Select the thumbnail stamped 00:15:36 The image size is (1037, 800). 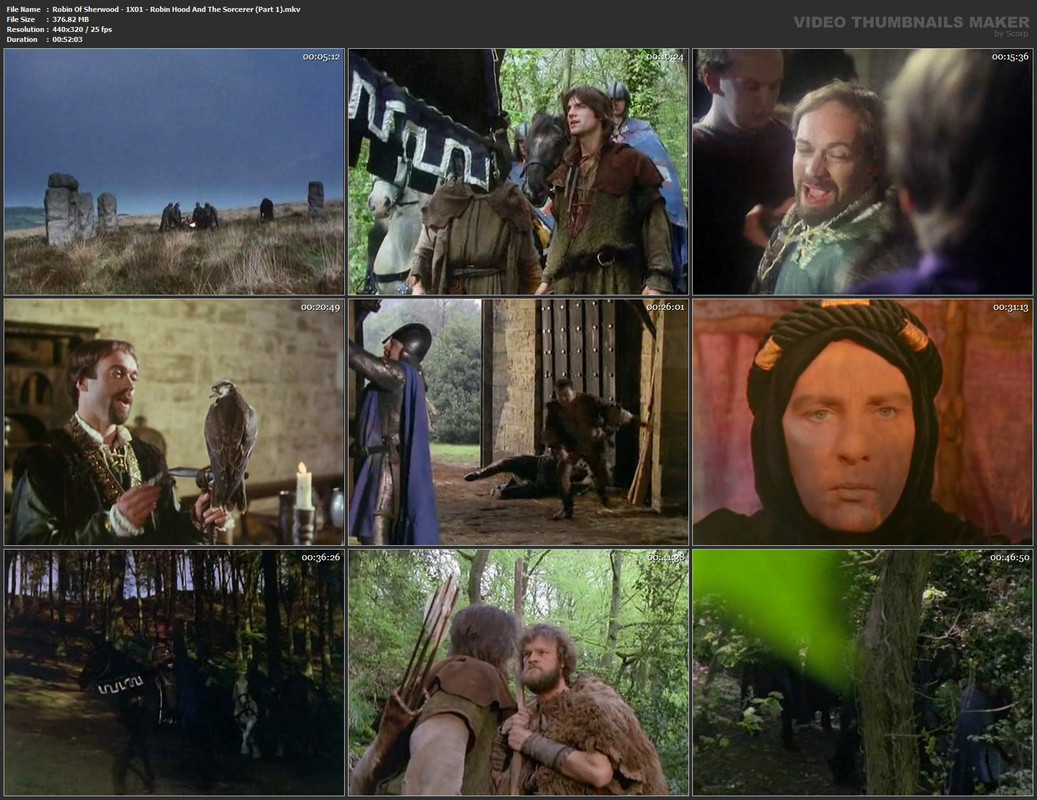[x=862, y=172]
